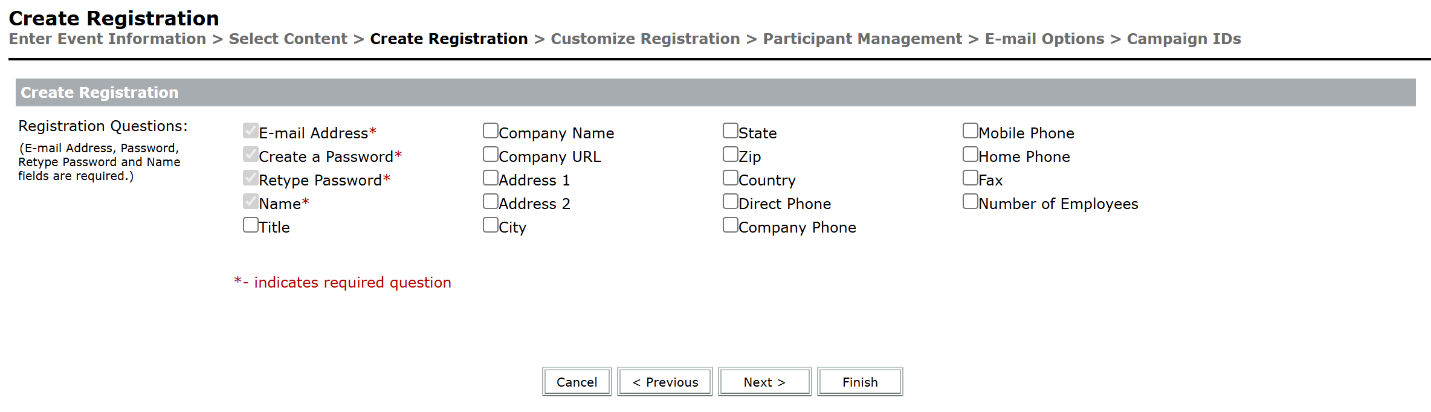Toggle the State checkbox
Viewport: 1431px width, 412px height.
(731, 131)
